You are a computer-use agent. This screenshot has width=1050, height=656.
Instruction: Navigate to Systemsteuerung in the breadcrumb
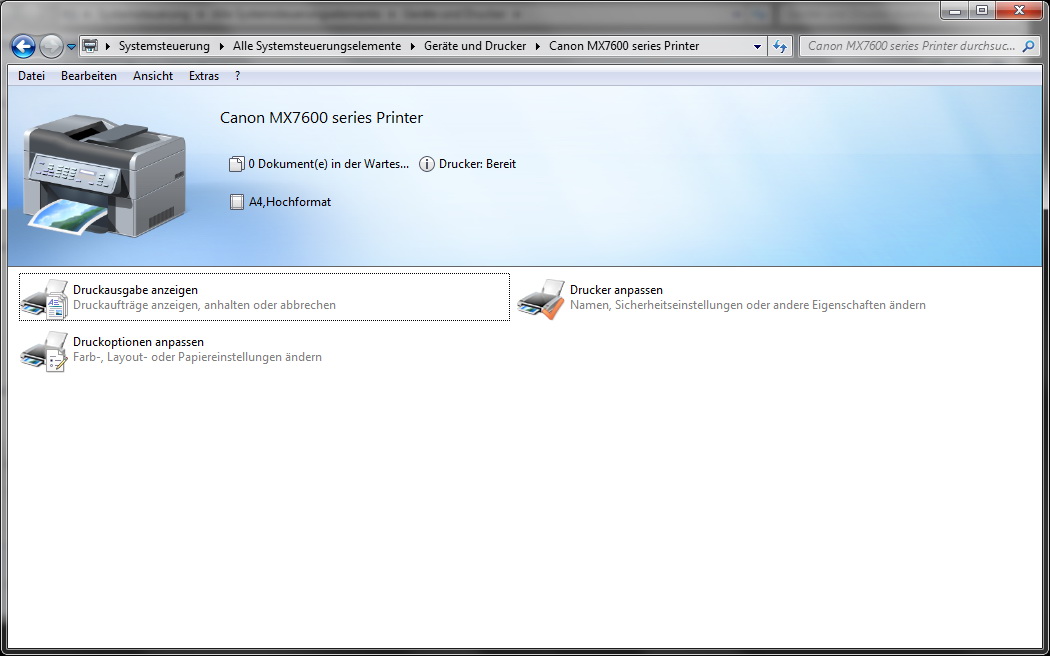(164, 46)
